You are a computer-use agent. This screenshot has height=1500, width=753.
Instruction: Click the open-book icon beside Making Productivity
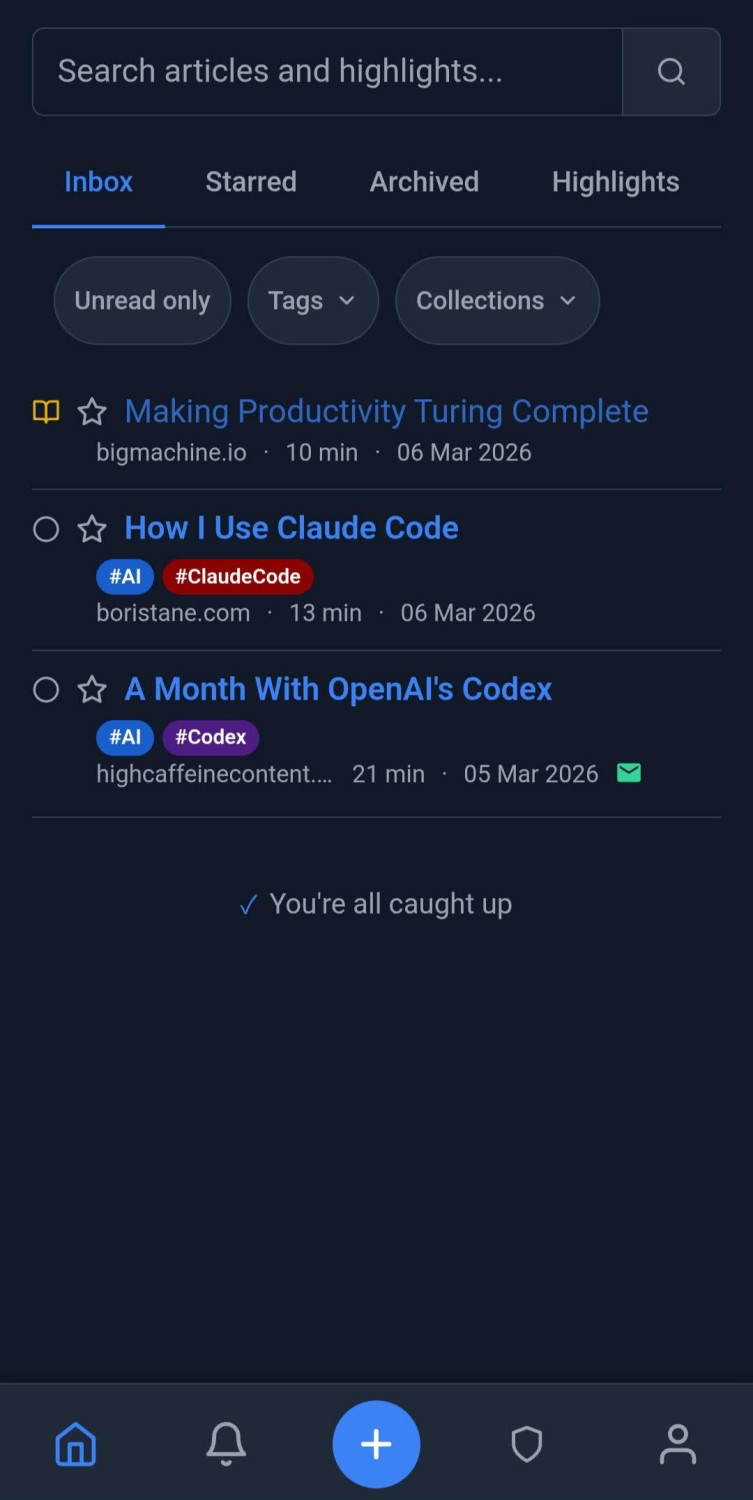pyautogui.click(x=46, y=412)
